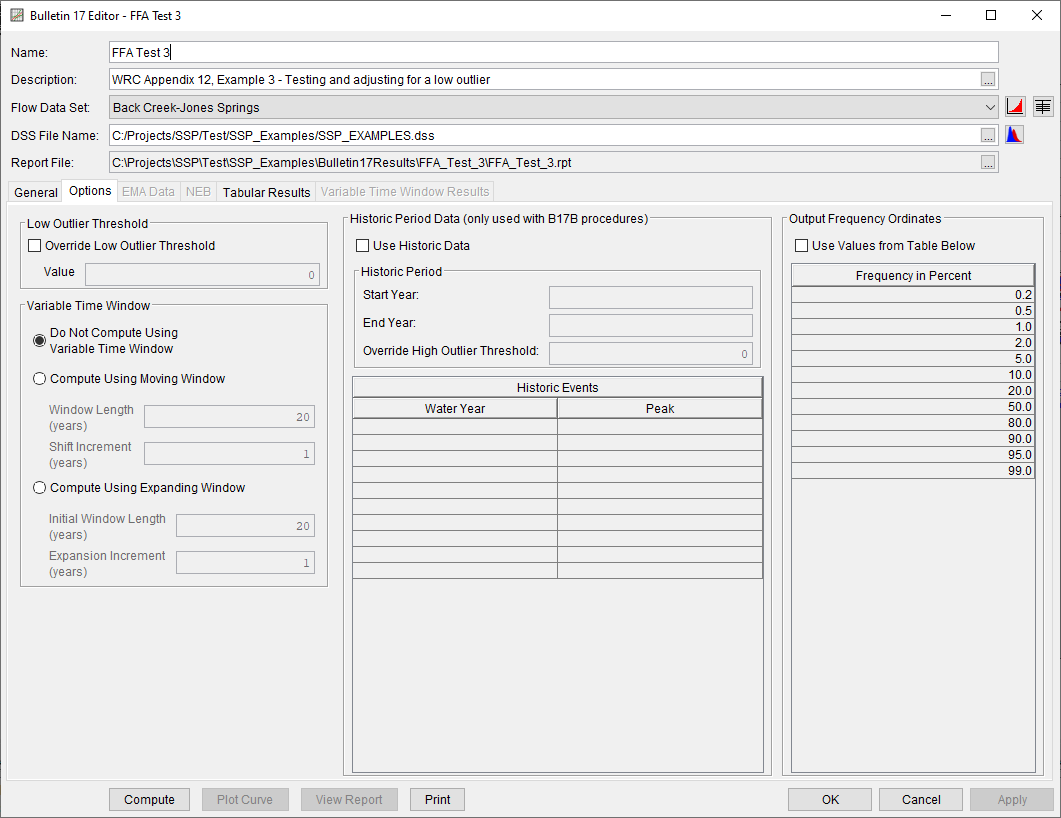Click the NEB tab
The image size is (1061, 818).
198,192
